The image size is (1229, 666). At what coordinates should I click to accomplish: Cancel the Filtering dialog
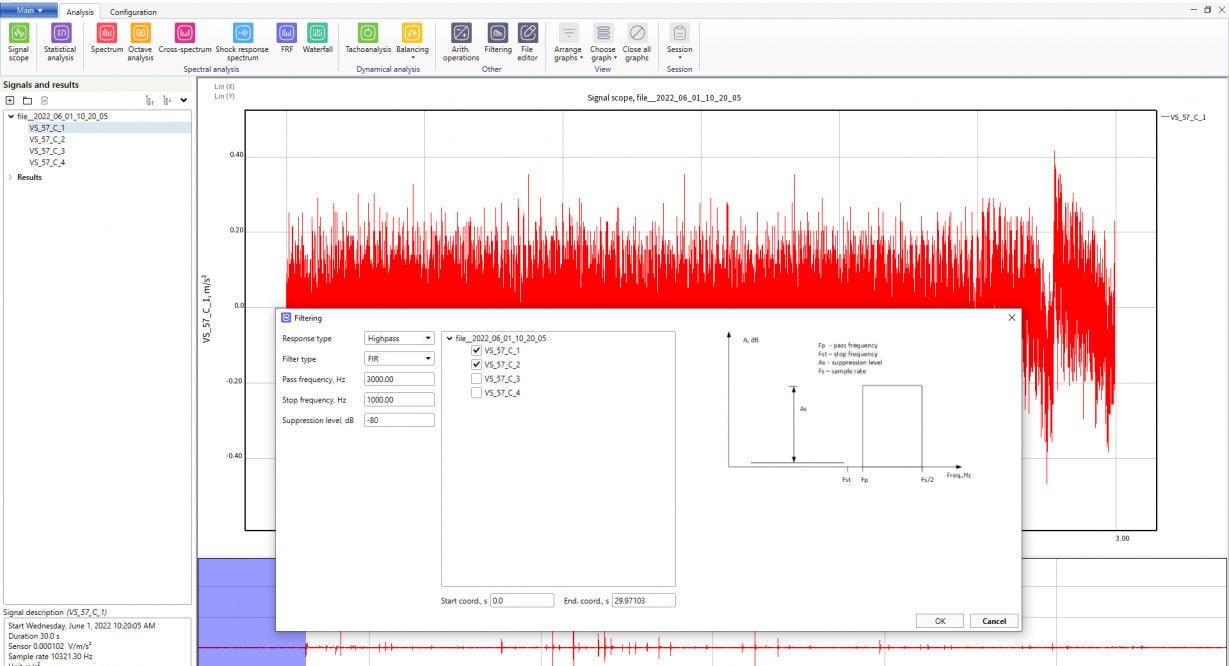coord(993,620)
